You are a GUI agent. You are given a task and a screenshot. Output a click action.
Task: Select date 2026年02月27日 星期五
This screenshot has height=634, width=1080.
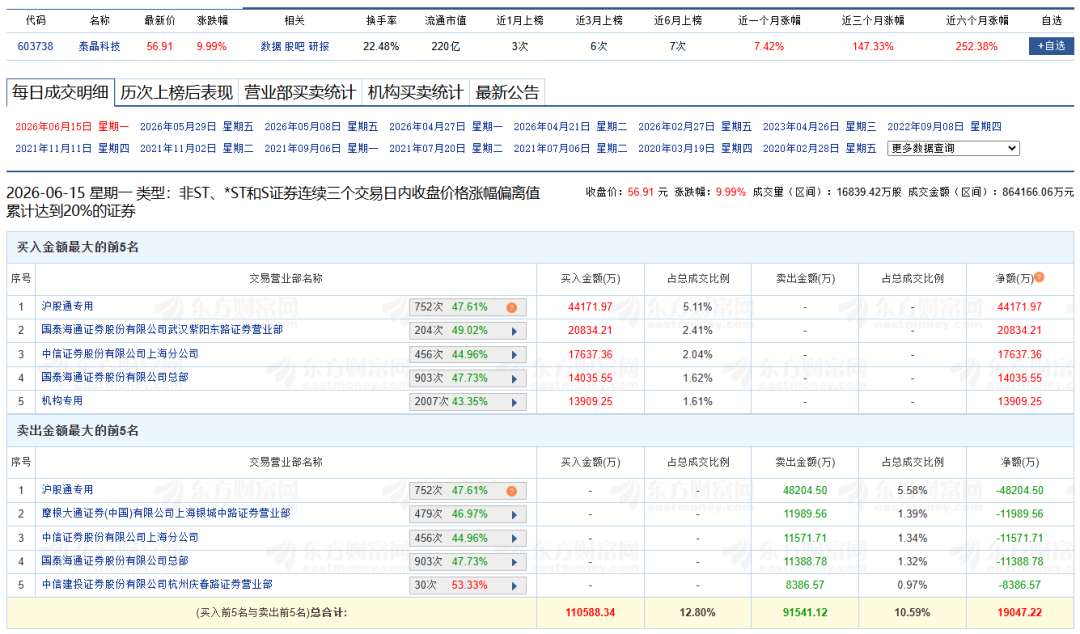click(695, 126)
